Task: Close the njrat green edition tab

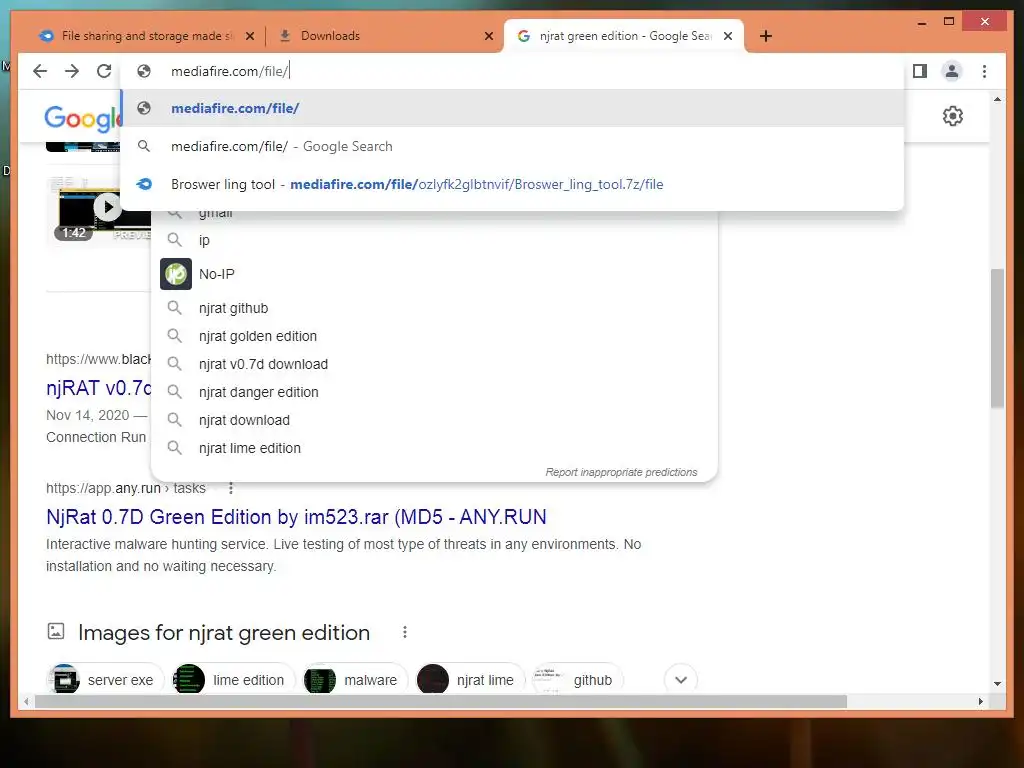Action: point(728,36)
